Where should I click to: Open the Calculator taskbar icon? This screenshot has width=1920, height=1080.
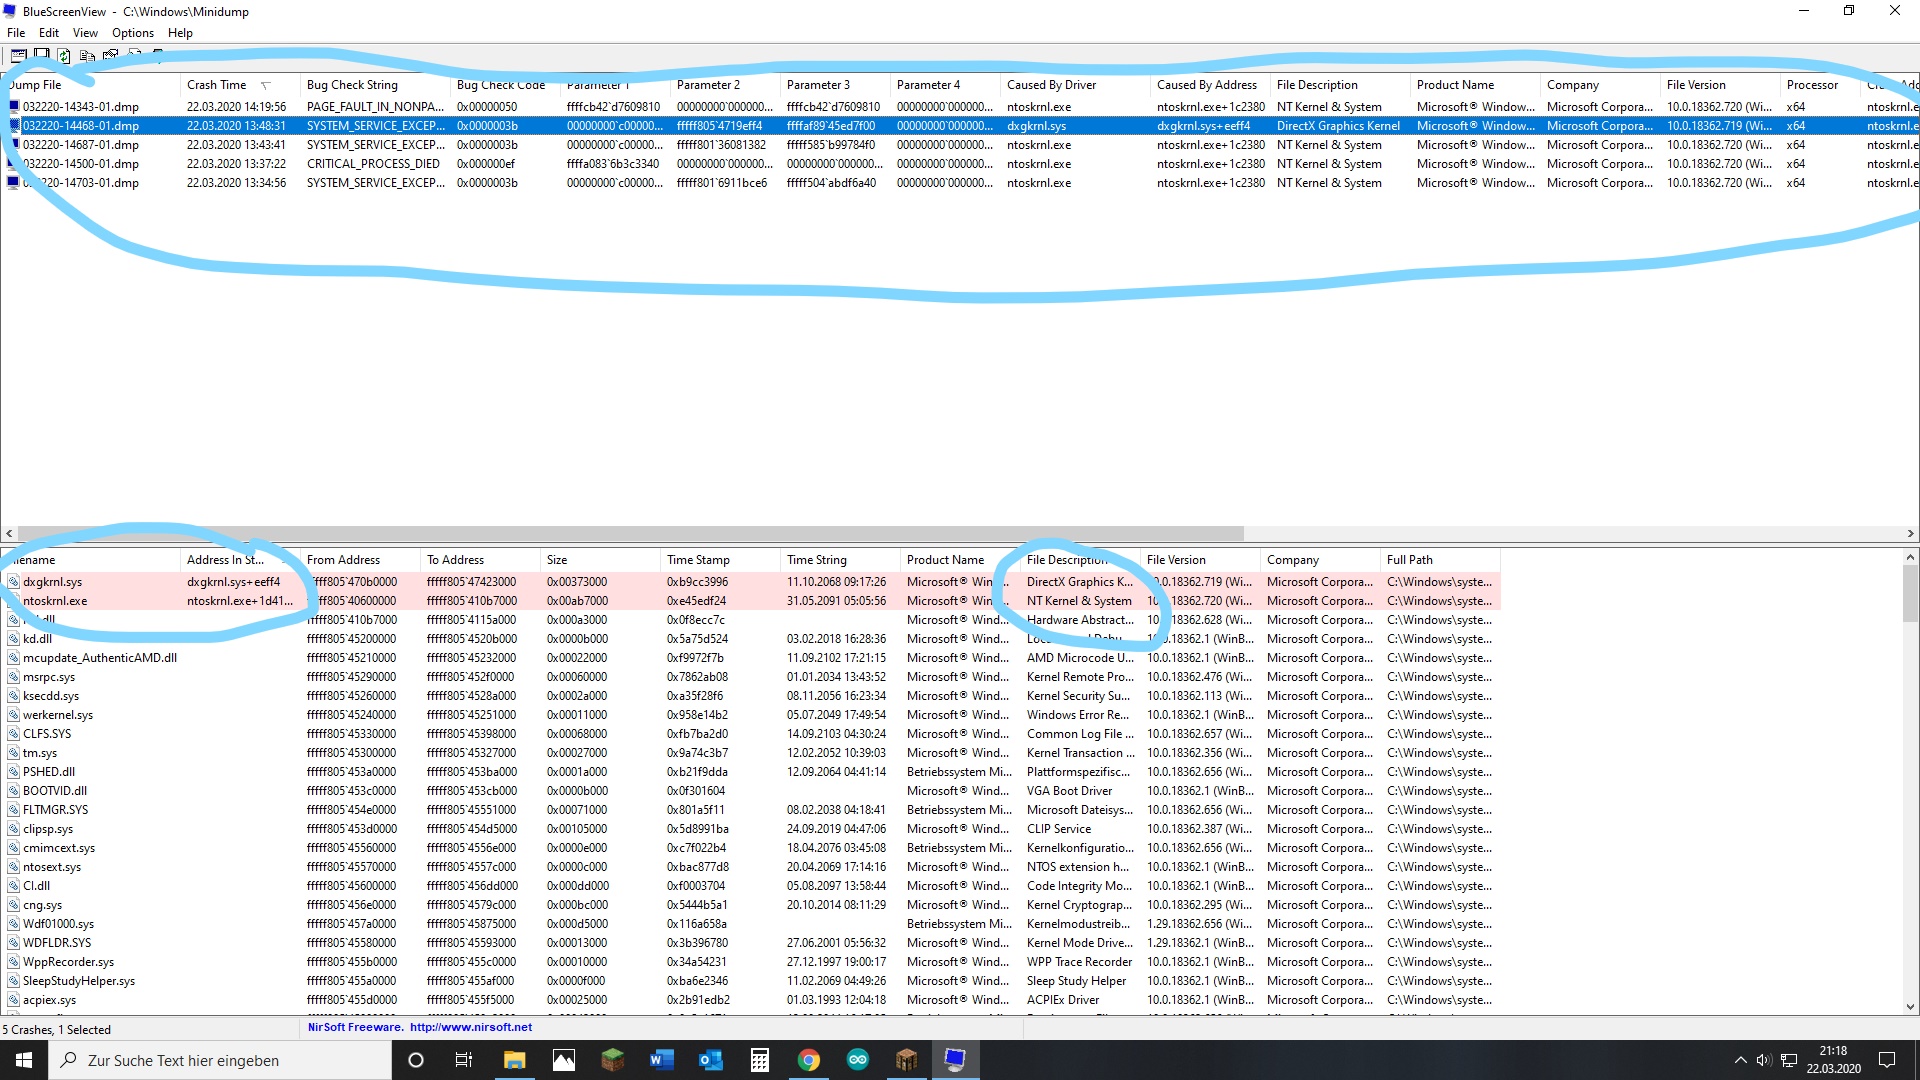point(760,1060)
